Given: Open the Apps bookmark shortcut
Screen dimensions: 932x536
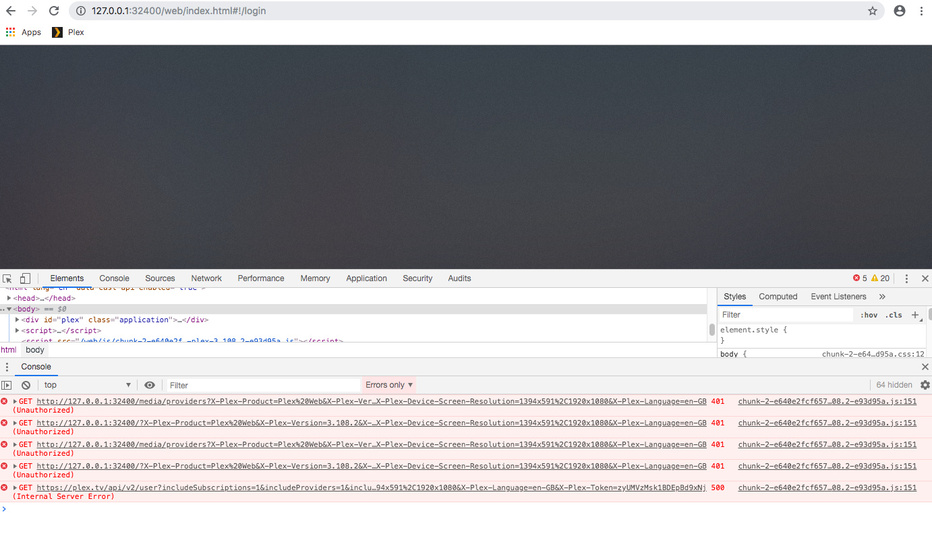Looking at the screenshot, I should pos(23,32).
